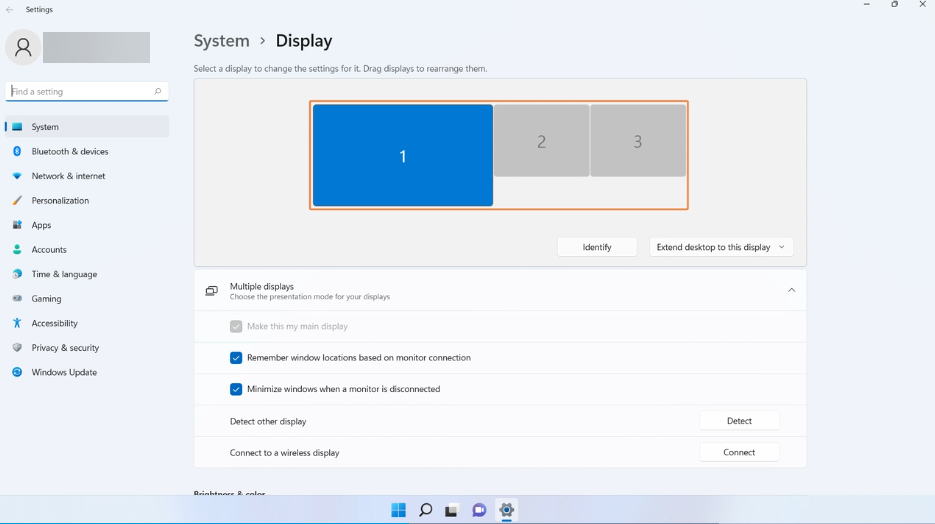Click the back arrow in Settings title bar
Image resolution: width=935 pixels, height=524 pixels.
[x=10, y=10]
